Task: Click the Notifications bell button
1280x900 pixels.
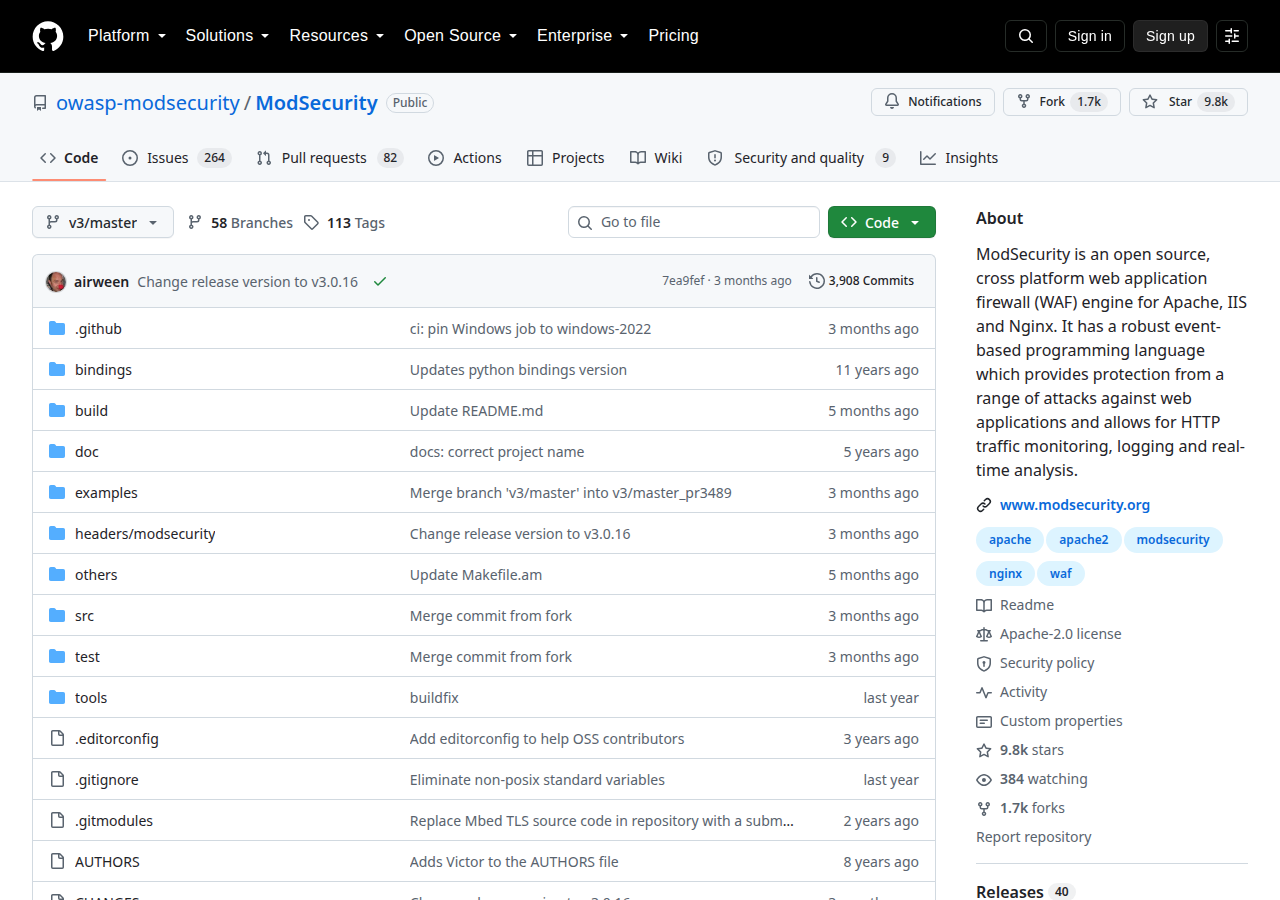Action: coord(933,102)
